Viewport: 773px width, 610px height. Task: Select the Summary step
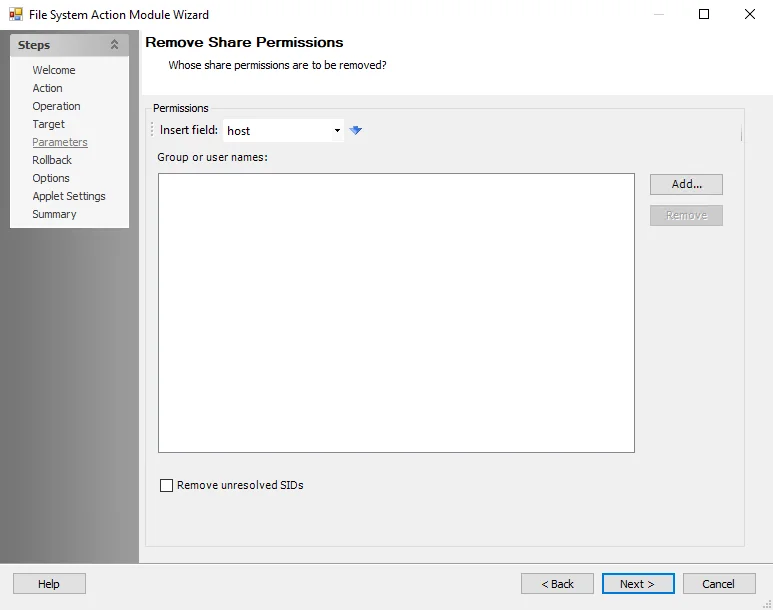(x=54, y=214)
